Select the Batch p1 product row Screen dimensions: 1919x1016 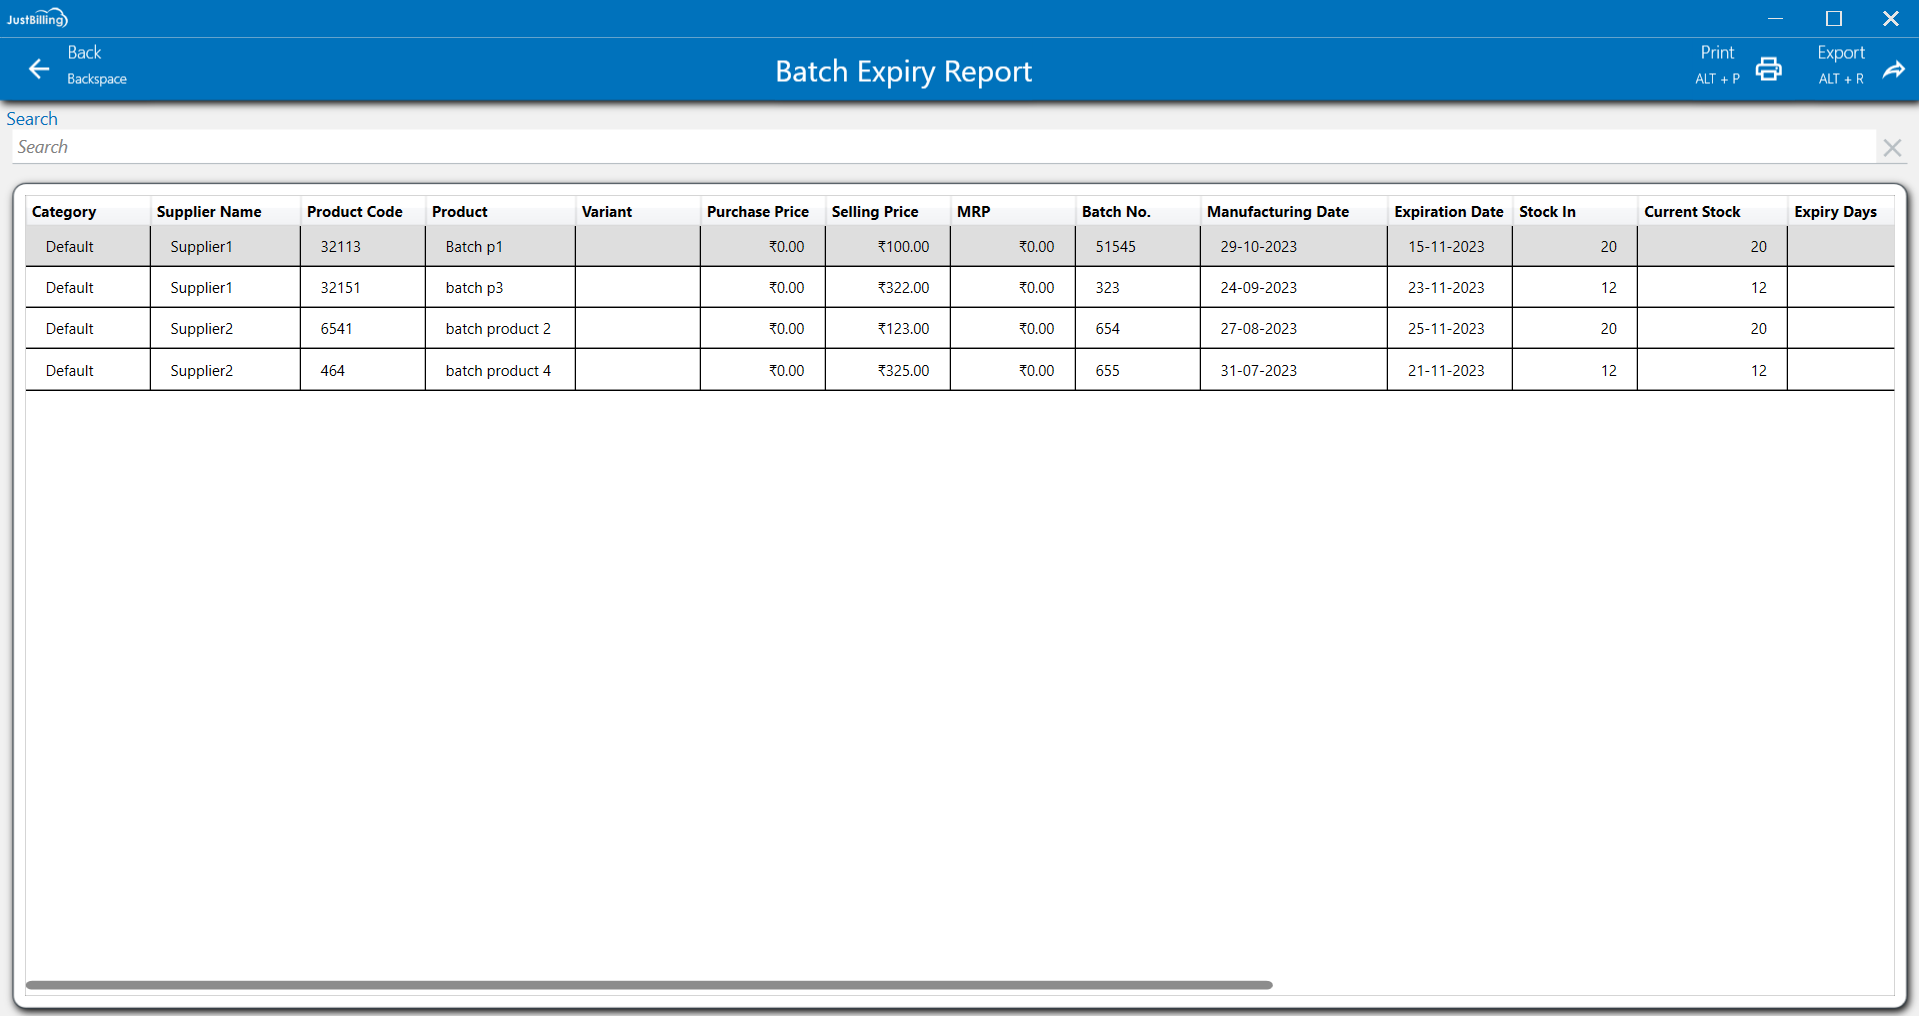[x=474, y=247]
